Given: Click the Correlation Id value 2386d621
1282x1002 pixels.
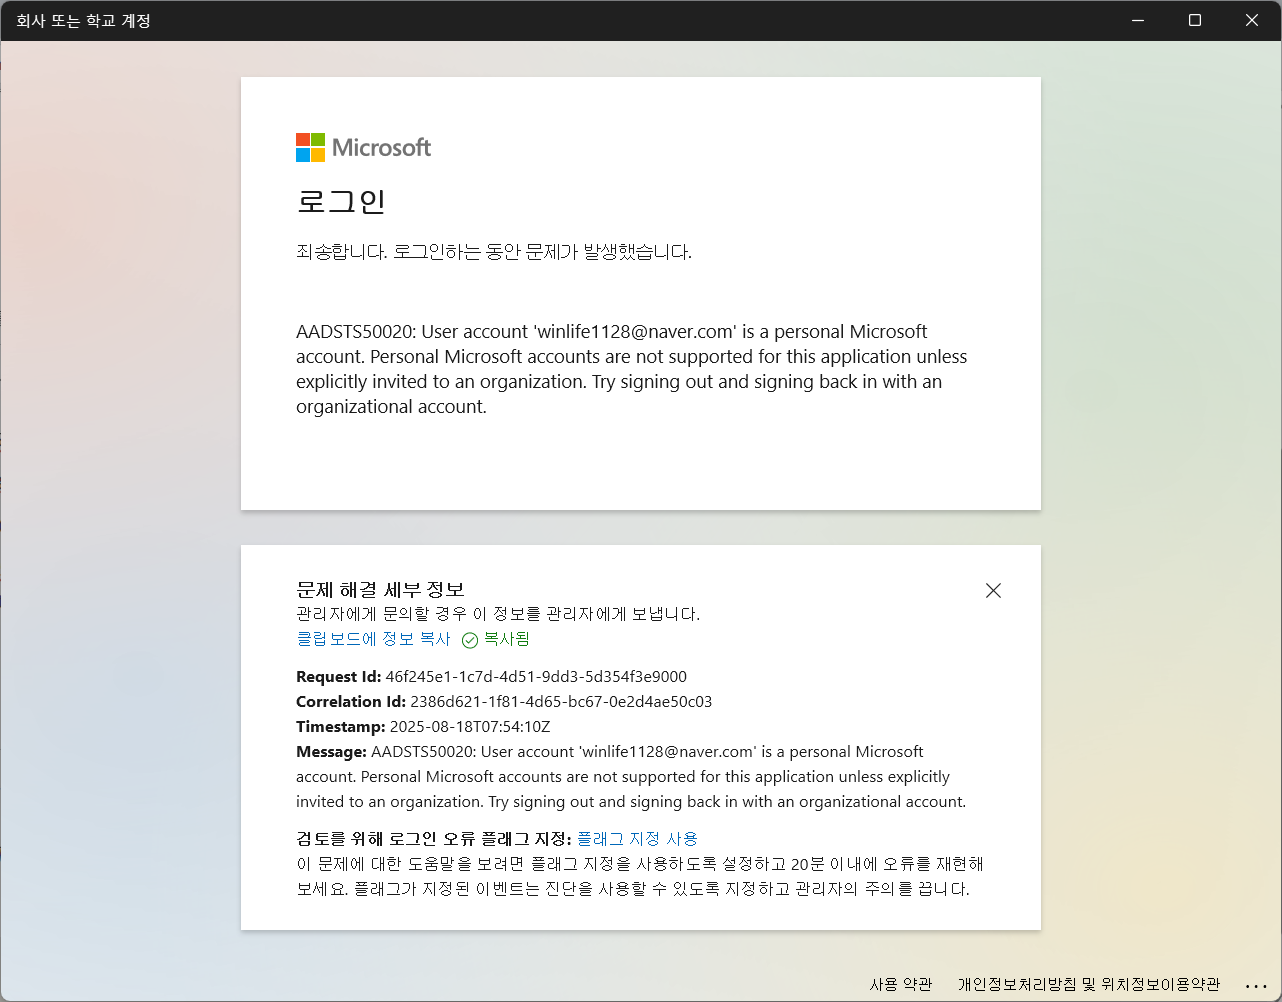Looking at the screenshot, I should [x=561, y=702].
